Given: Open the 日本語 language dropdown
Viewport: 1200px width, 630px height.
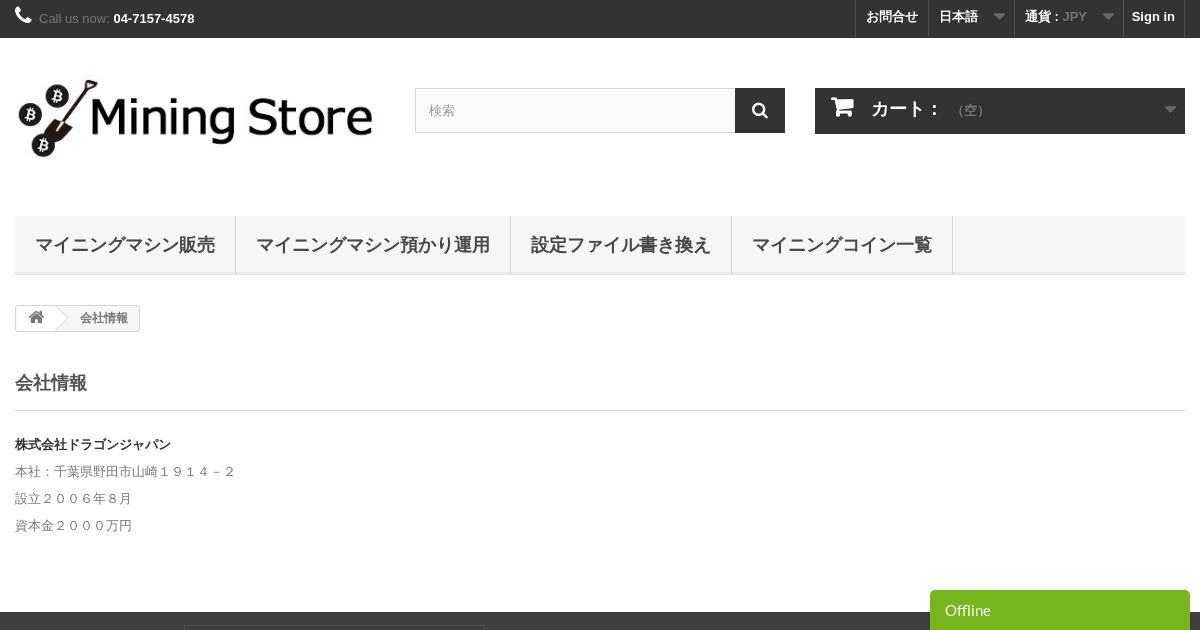Looking at the screenshot, I should pyautogui.click(x=971, y=17).
